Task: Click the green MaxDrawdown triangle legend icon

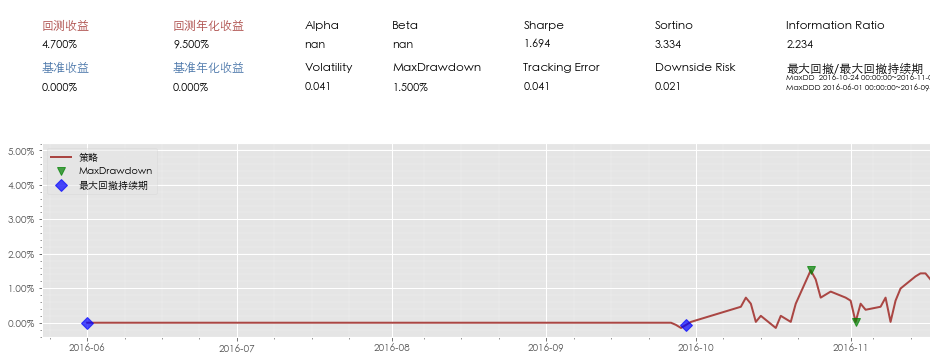Action: 61,171
